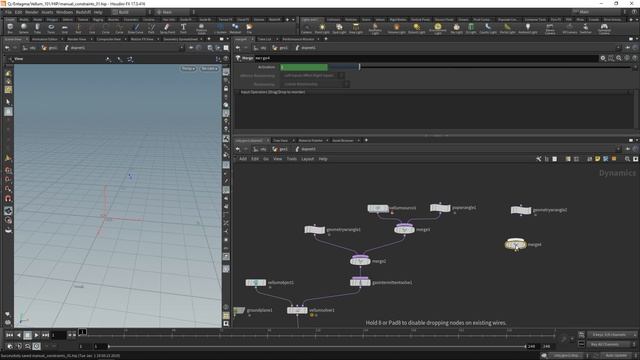This screenshot has width=640, height=360.
Task: Open the No cam dropdown in viewport
Action: [209, 69]
